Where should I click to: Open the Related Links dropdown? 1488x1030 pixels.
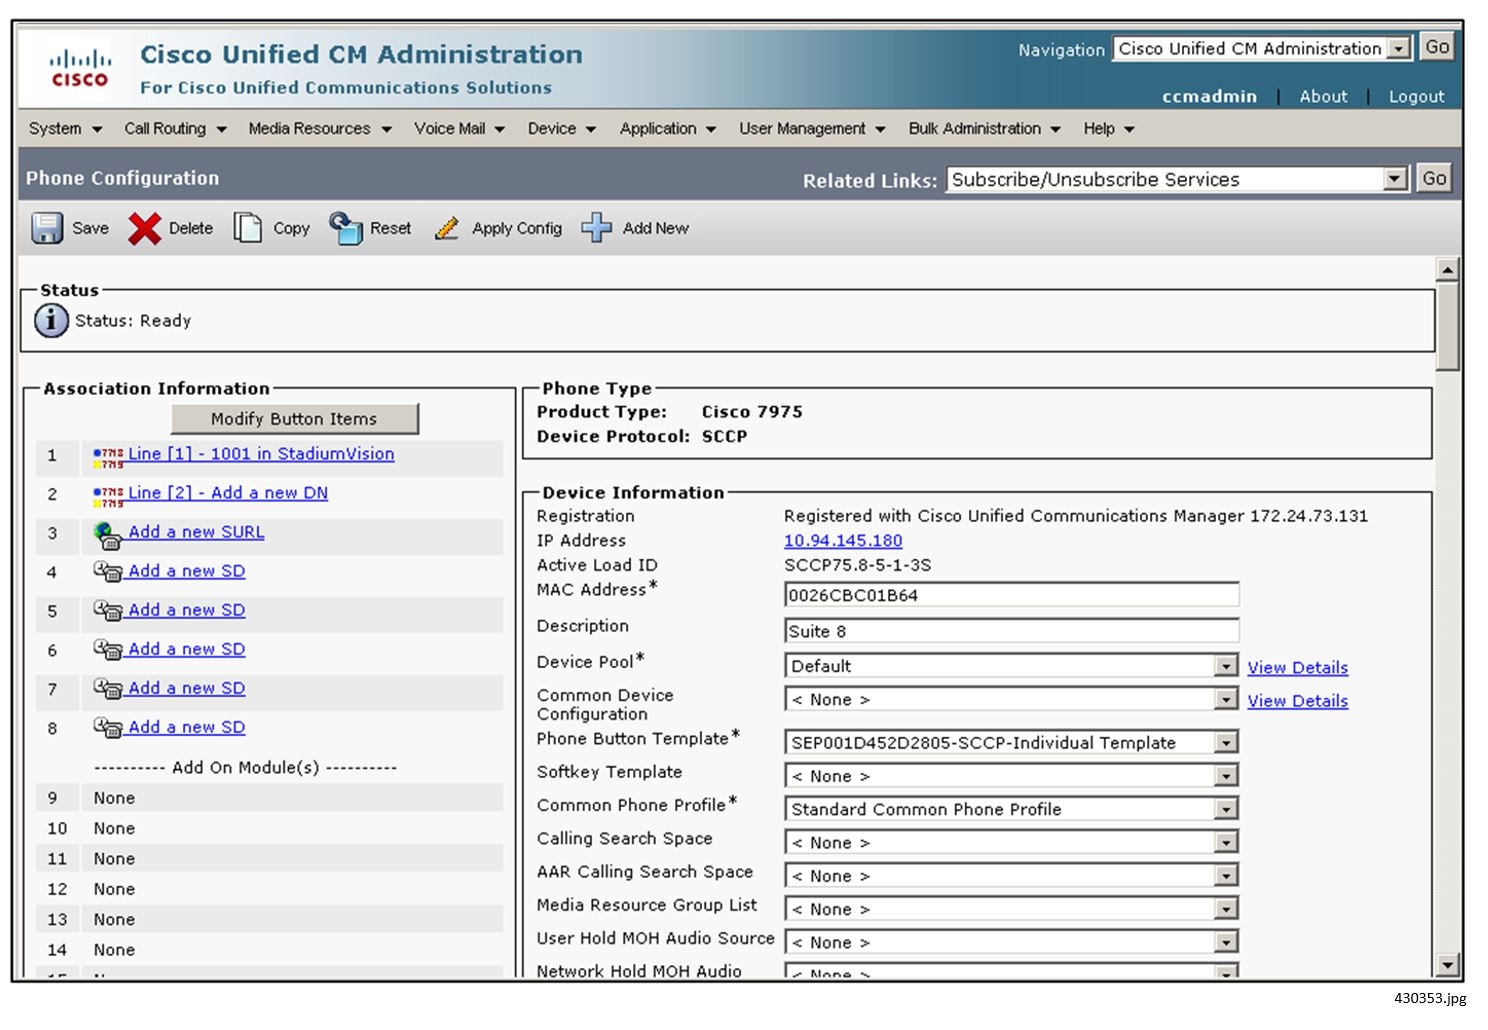[1395, 179]
